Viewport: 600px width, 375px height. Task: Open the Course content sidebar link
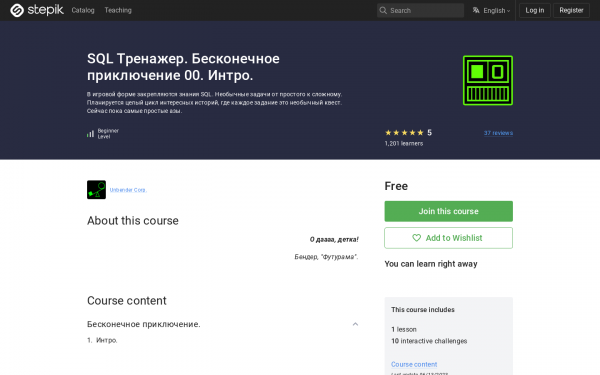(414, 364)
